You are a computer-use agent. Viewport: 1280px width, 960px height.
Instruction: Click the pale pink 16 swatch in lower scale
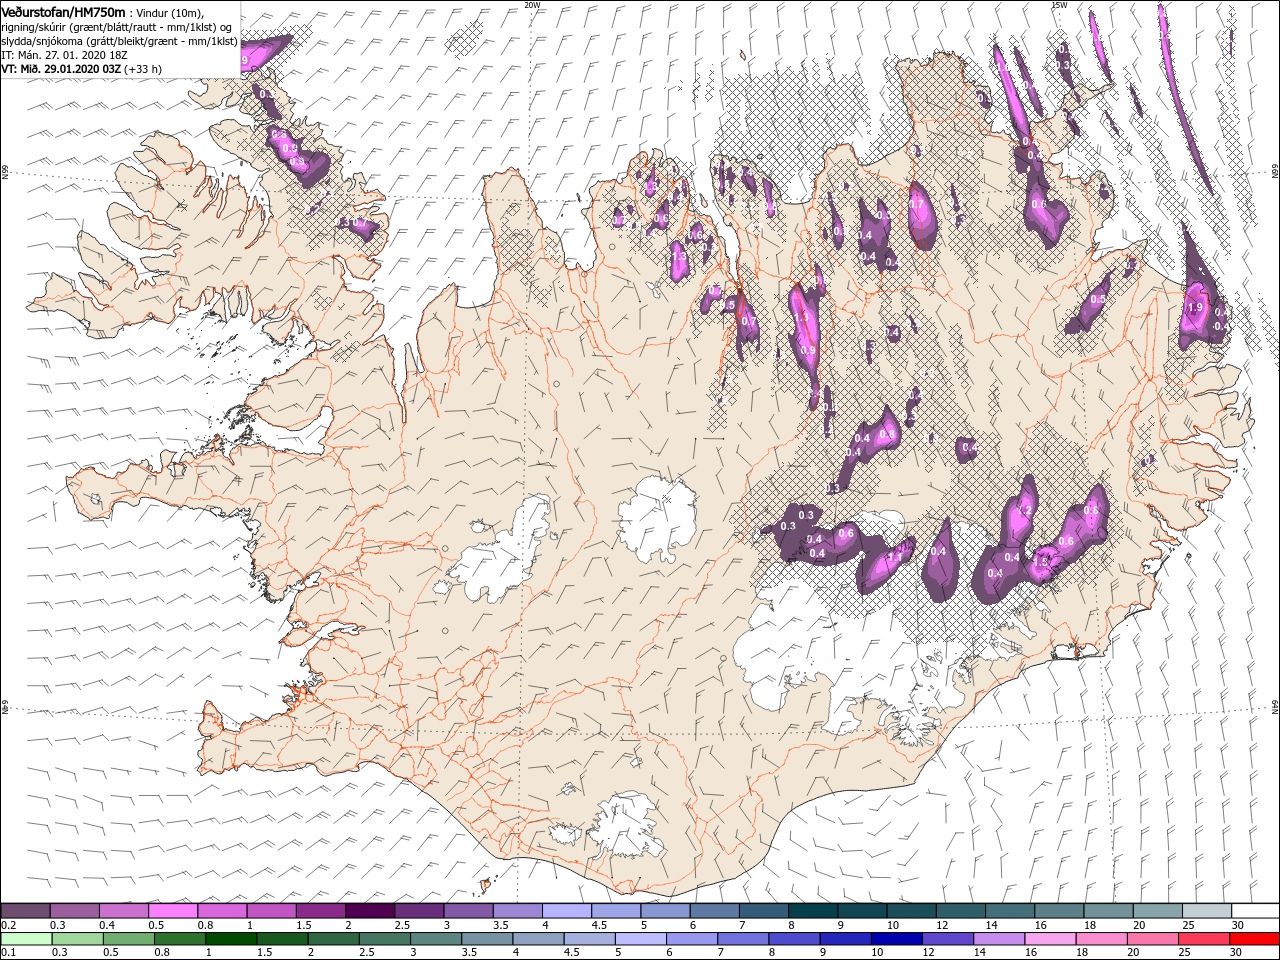(x=1048, y=939)
